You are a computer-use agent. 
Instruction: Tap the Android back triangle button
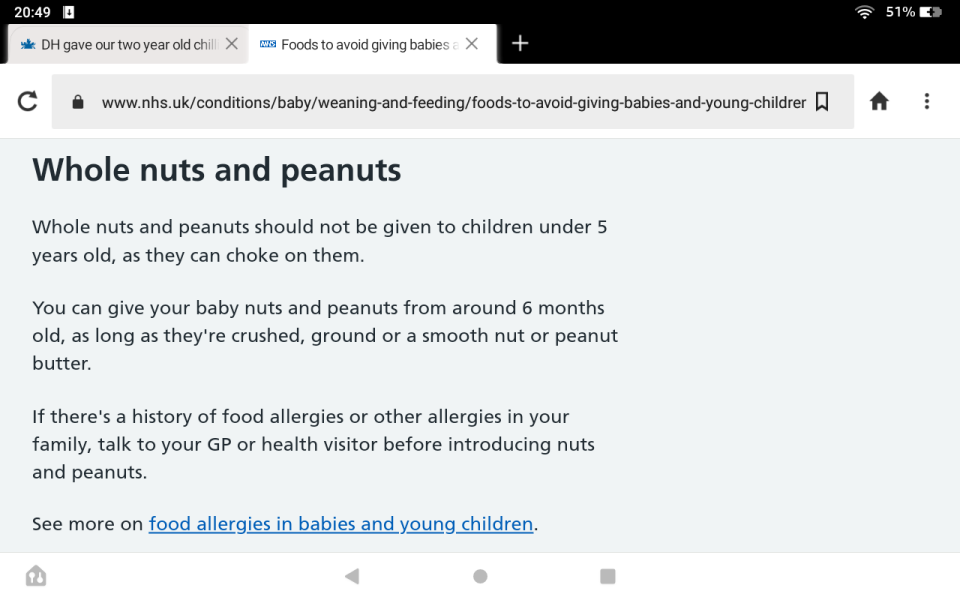(352, 576)
